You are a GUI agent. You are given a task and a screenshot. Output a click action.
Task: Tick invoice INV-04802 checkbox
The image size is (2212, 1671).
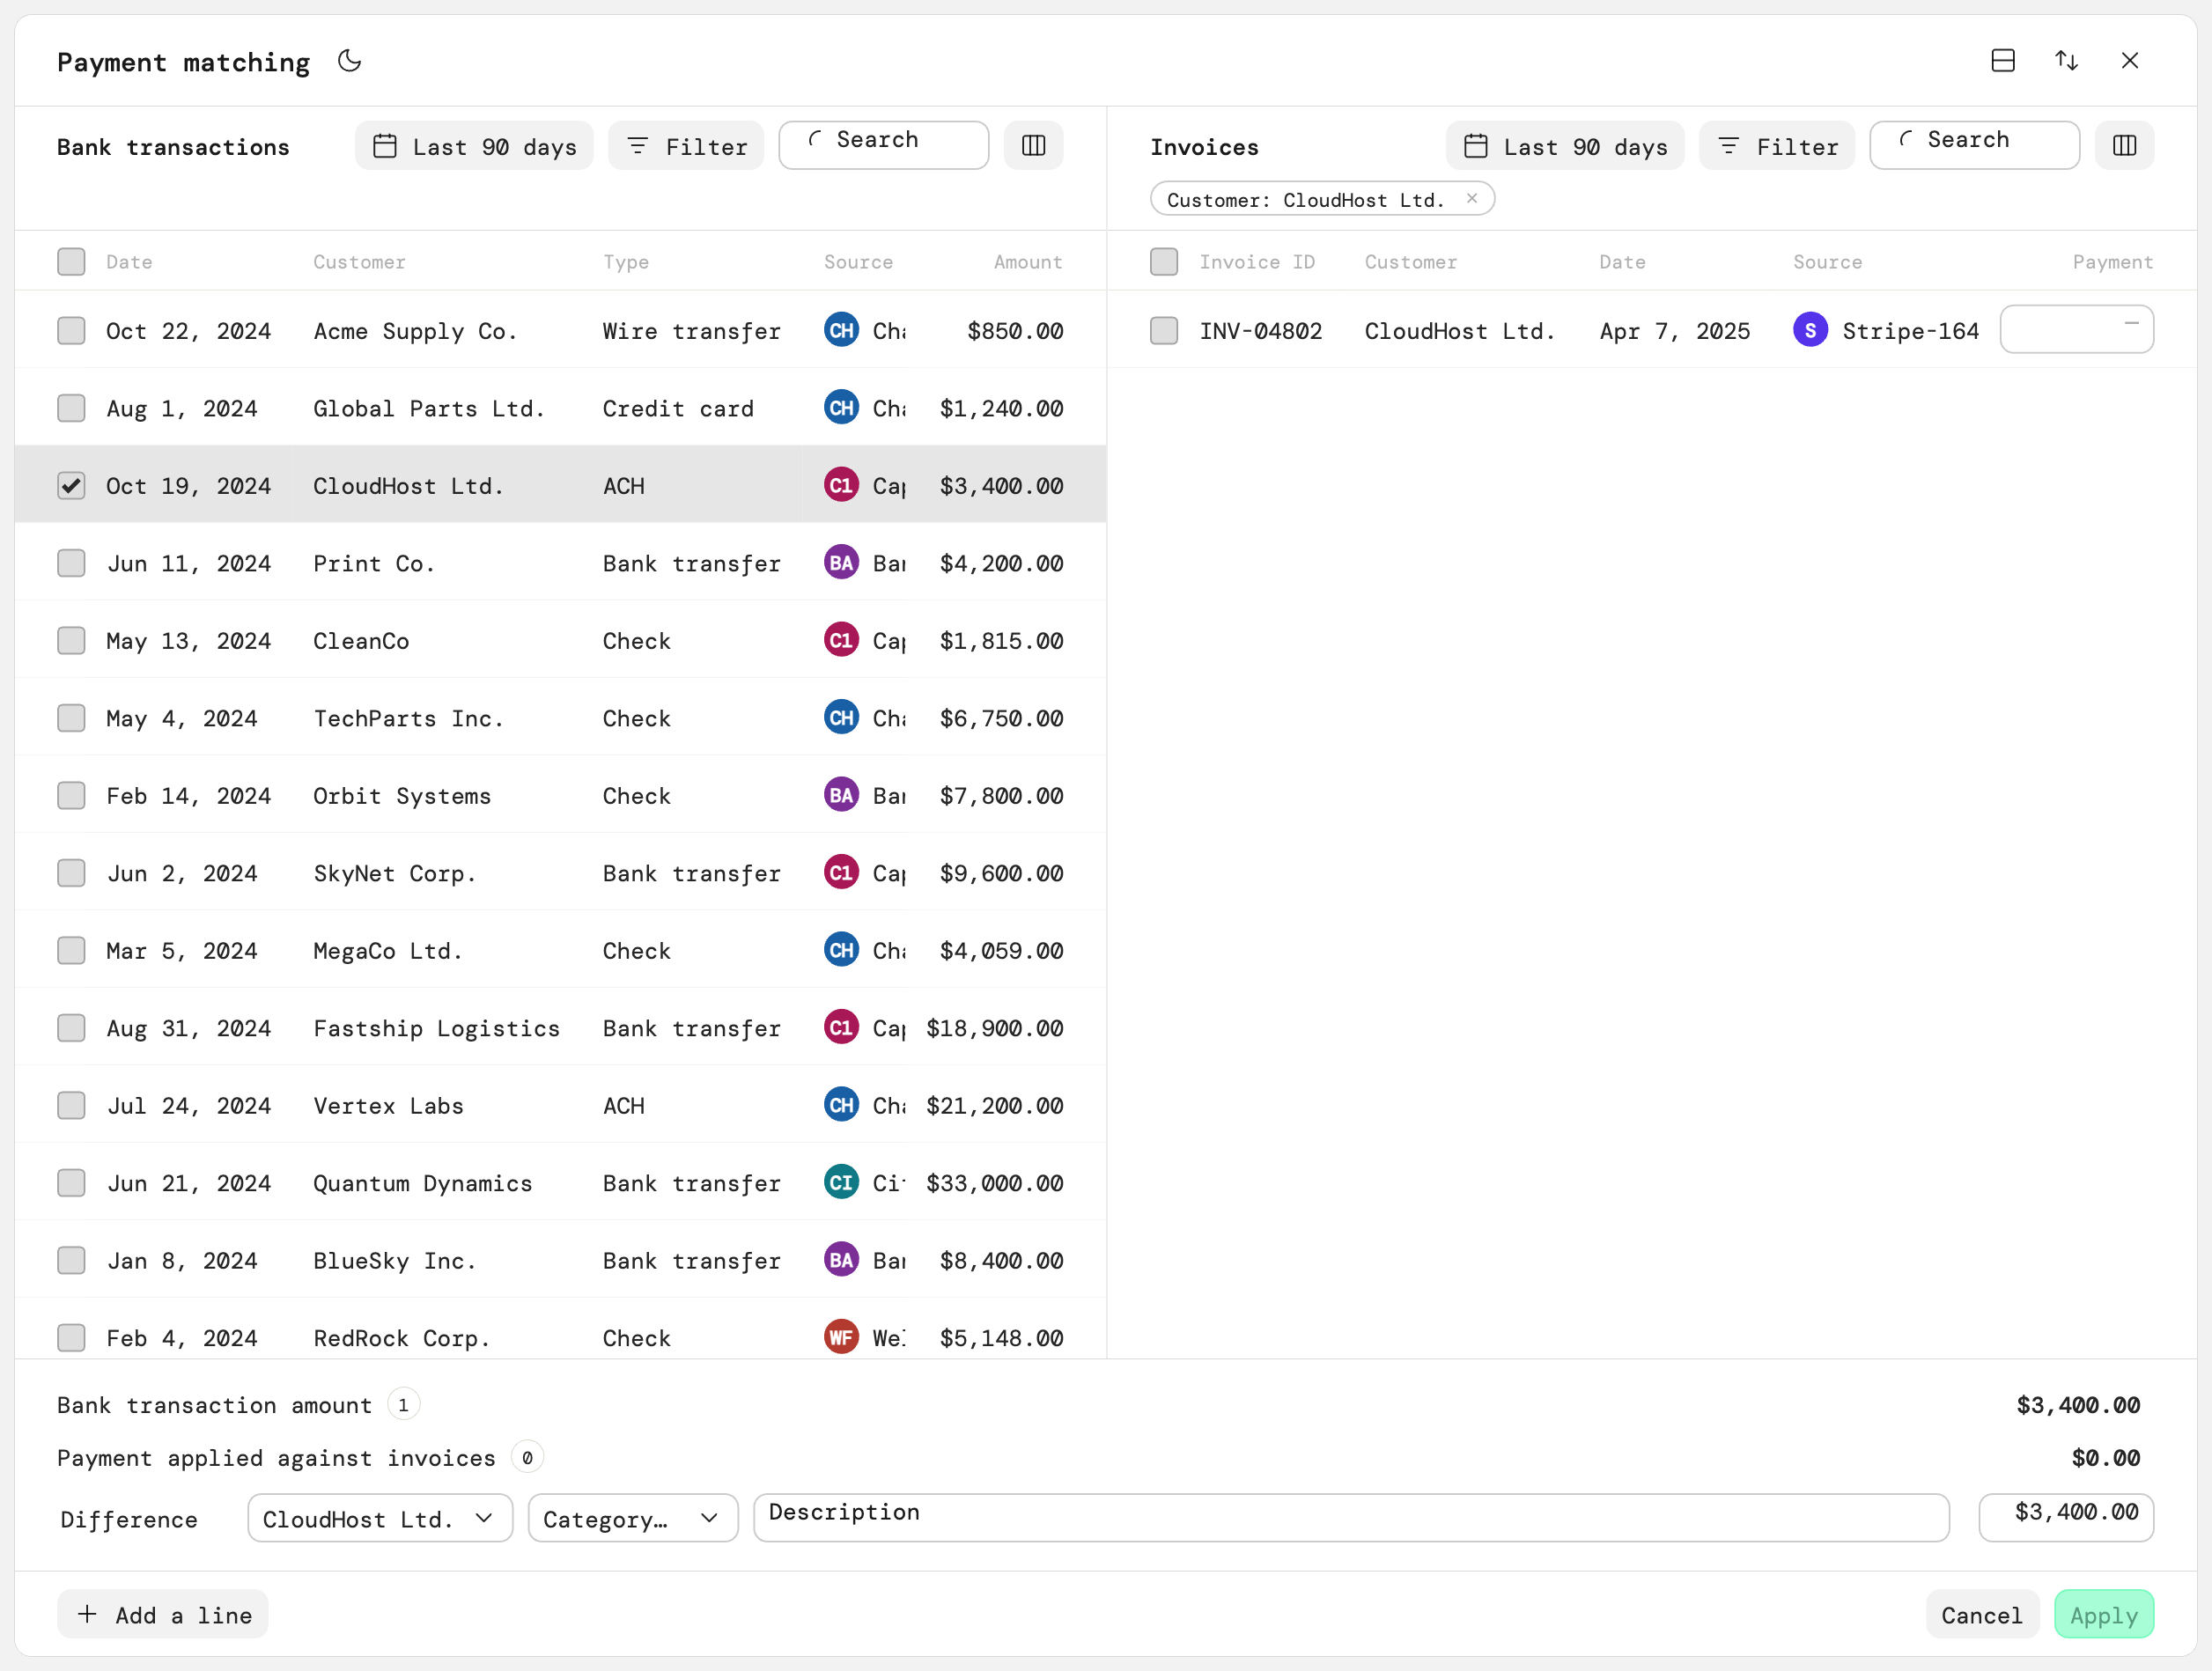pyautogui.click(x=1164, y=331)
